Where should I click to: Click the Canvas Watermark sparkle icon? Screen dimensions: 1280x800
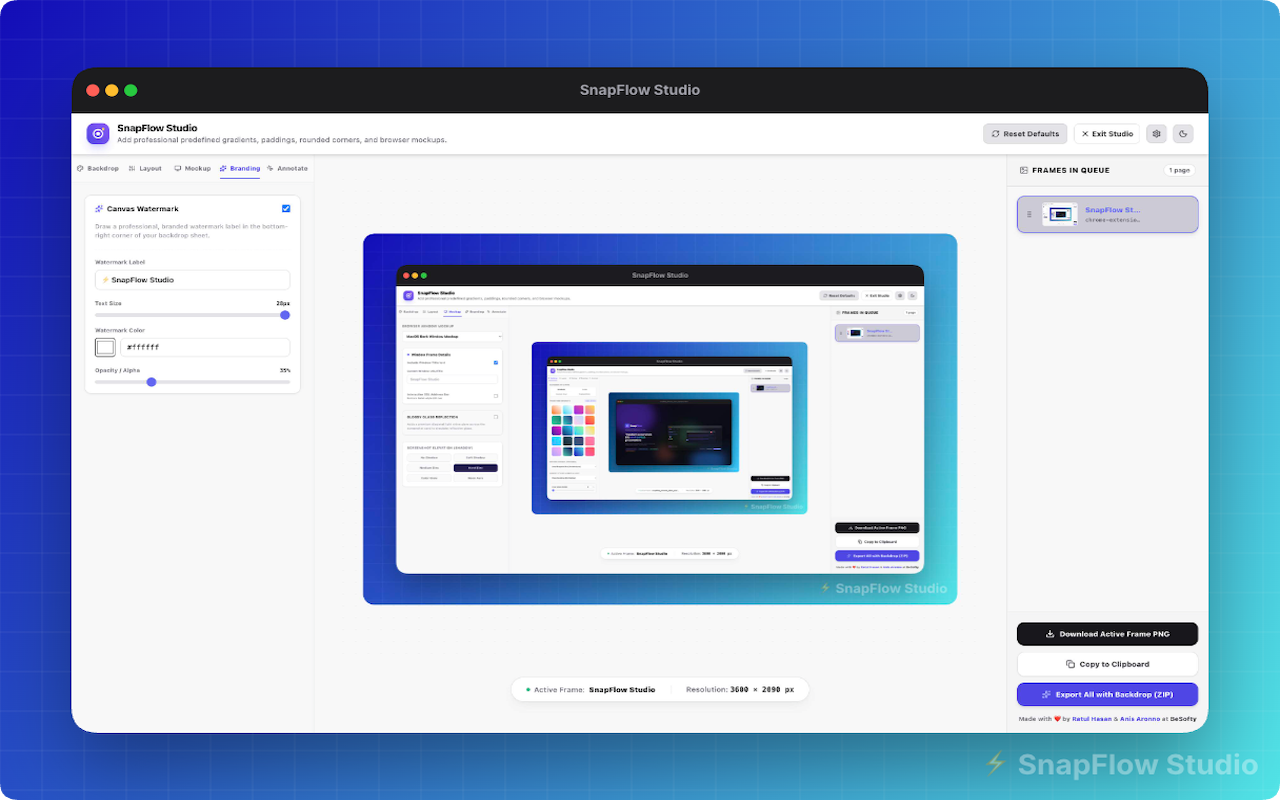(x=99, y=209)
